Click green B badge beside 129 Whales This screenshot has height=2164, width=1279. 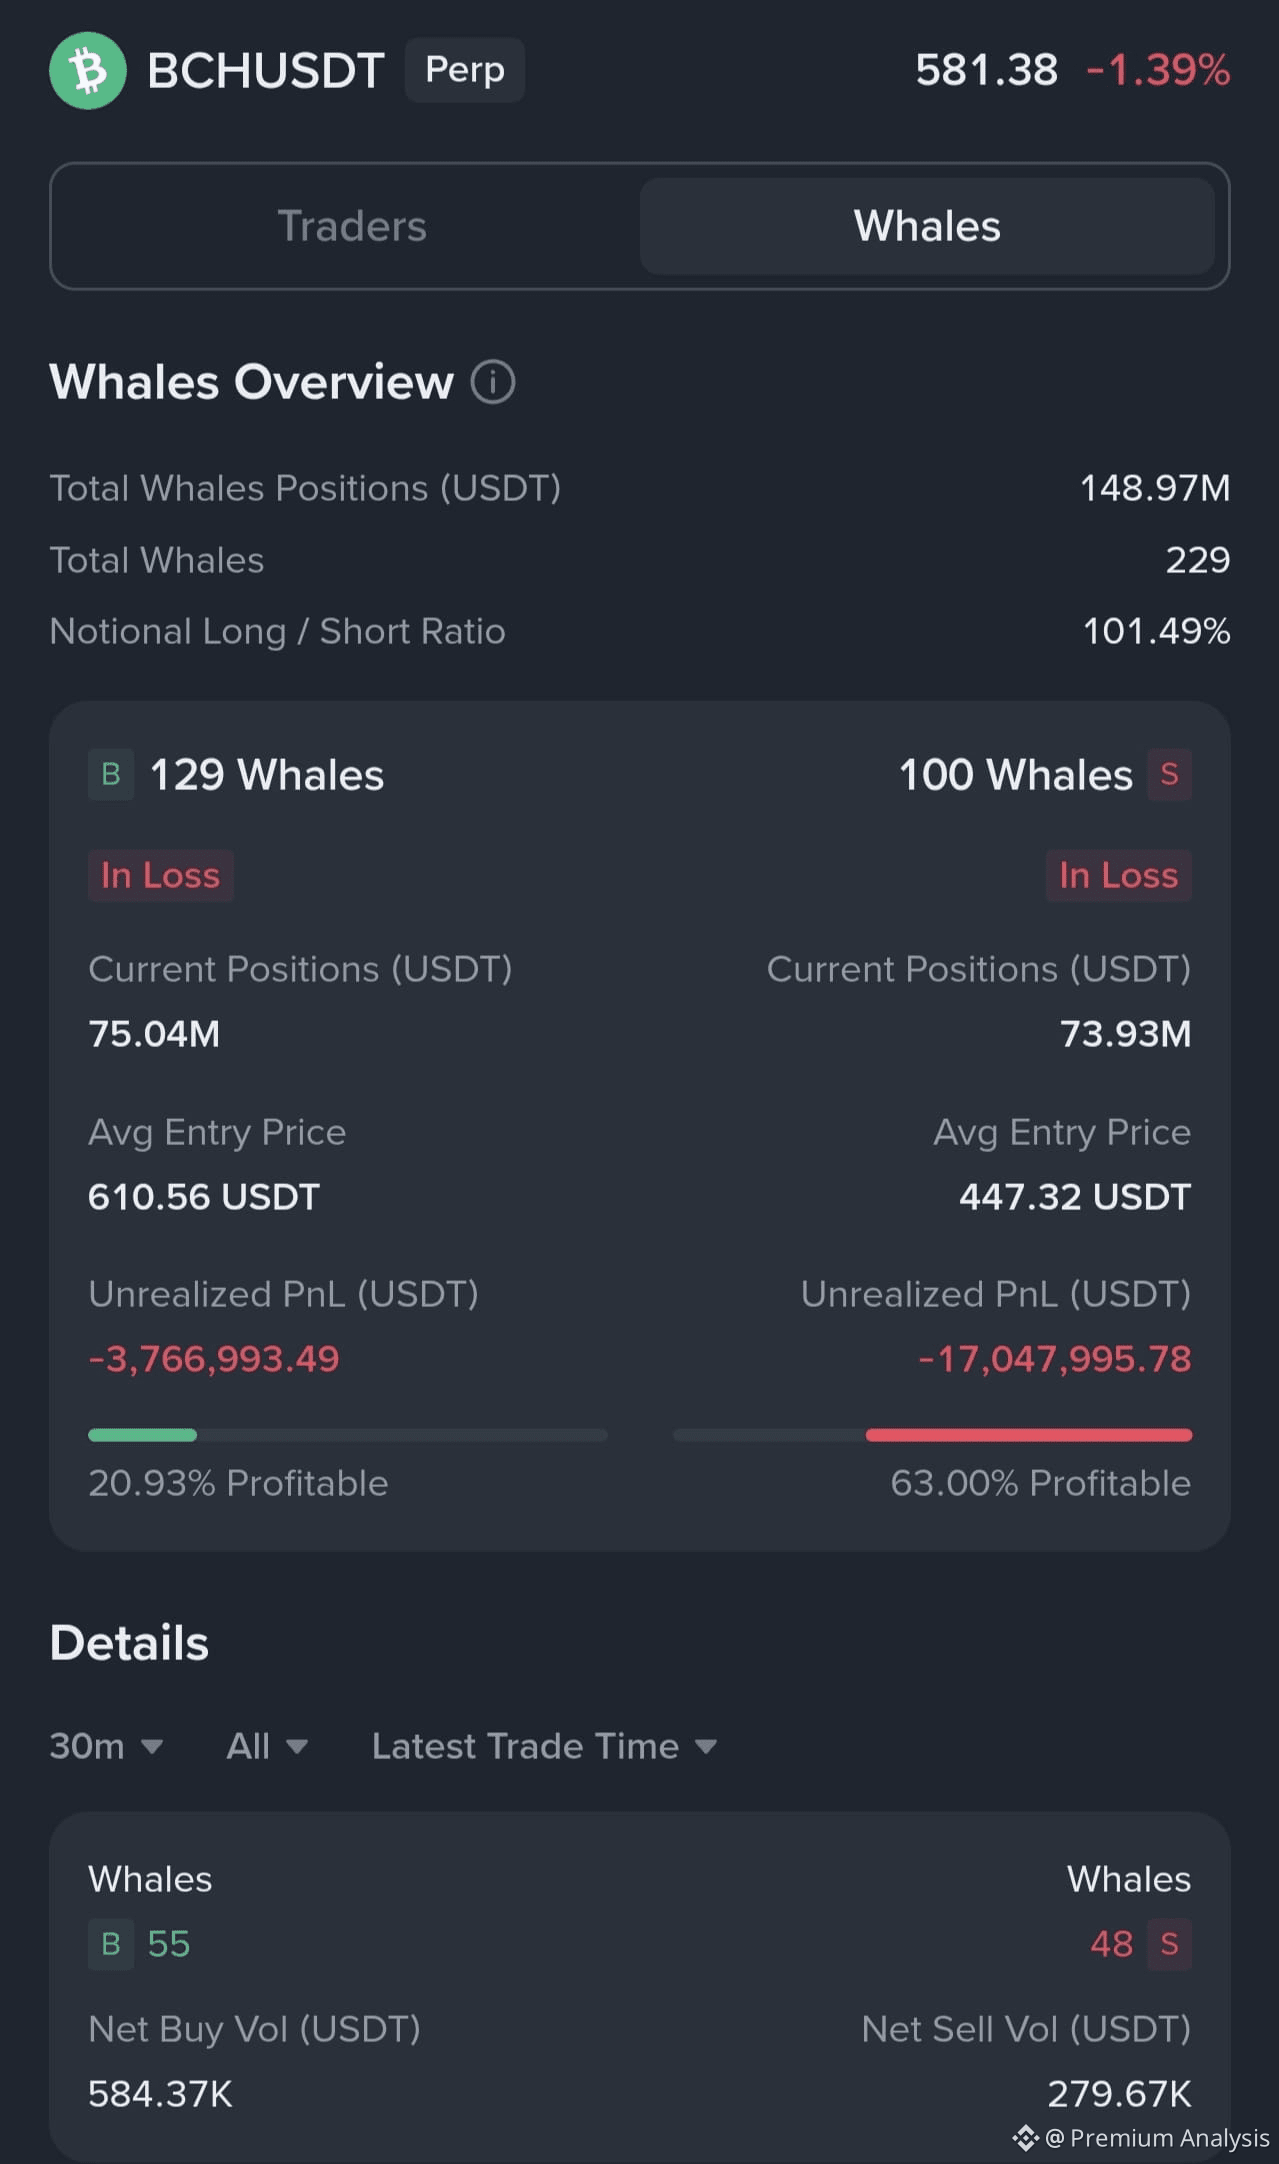pos(111,775)
